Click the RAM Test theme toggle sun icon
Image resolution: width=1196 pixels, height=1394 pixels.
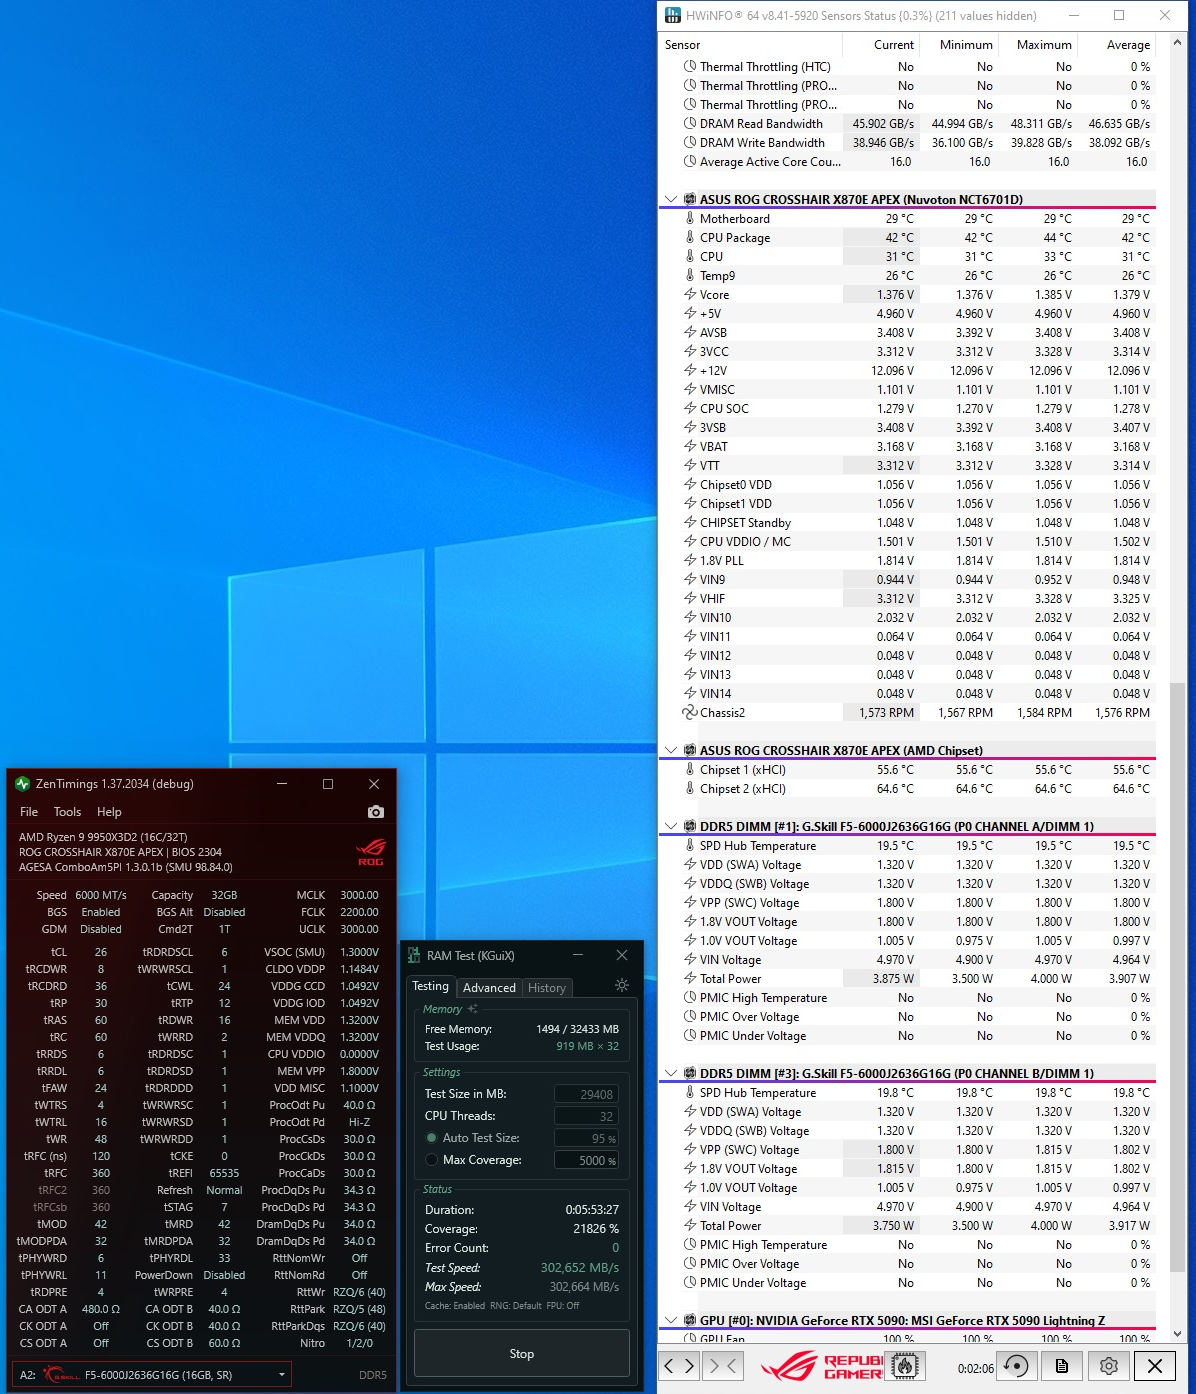[622, 985]
